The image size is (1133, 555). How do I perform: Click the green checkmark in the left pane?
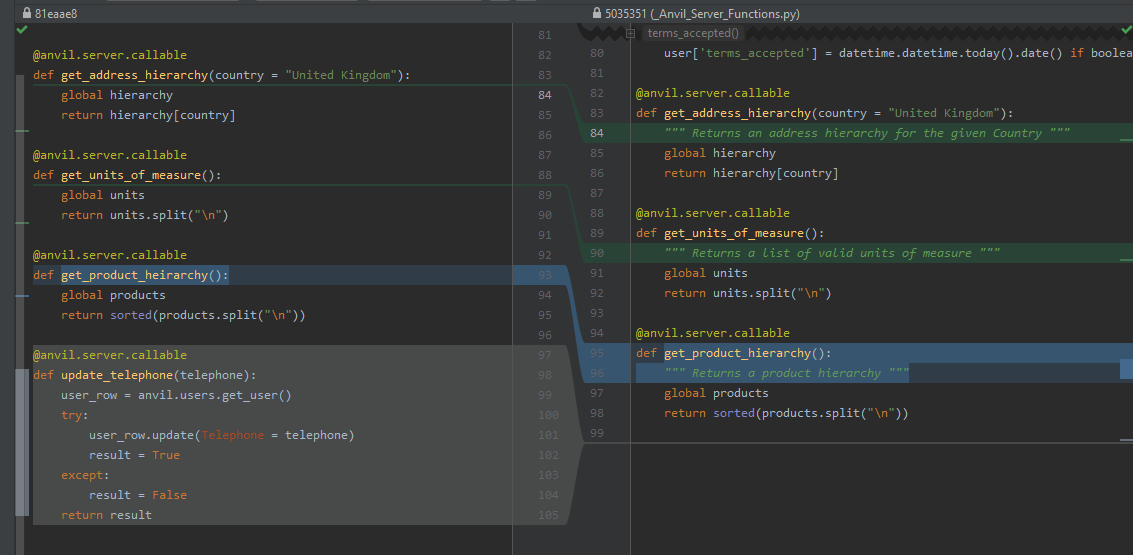(22, 30)
